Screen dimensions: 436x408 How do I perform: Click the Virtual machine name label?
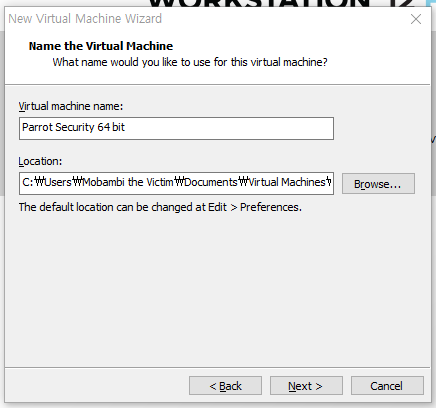coord(71,106)
